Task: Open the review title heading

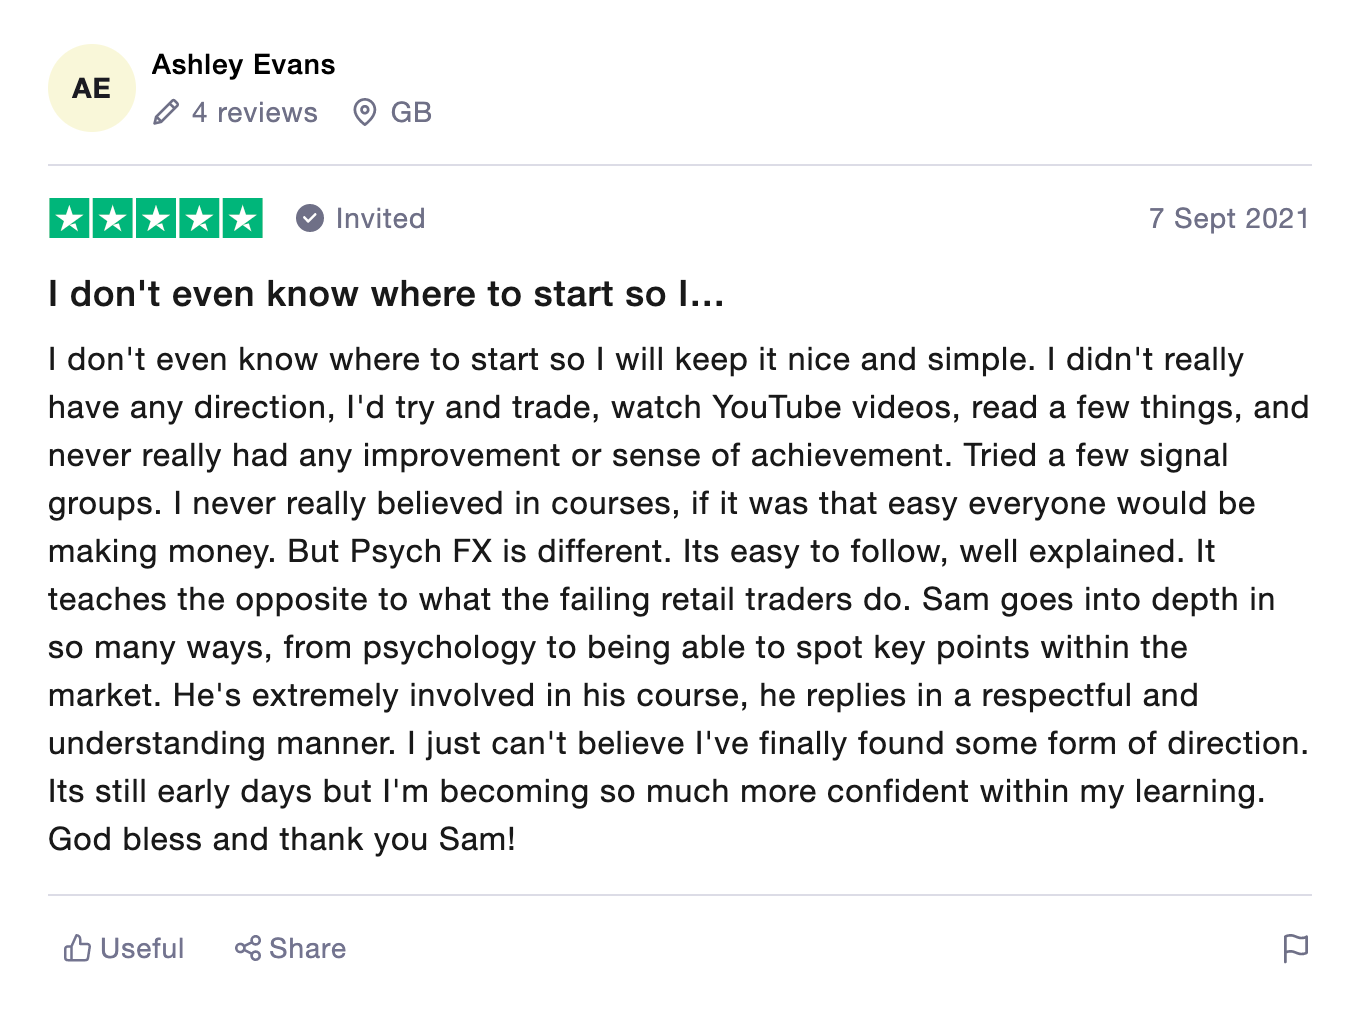Action: (386, 294)
